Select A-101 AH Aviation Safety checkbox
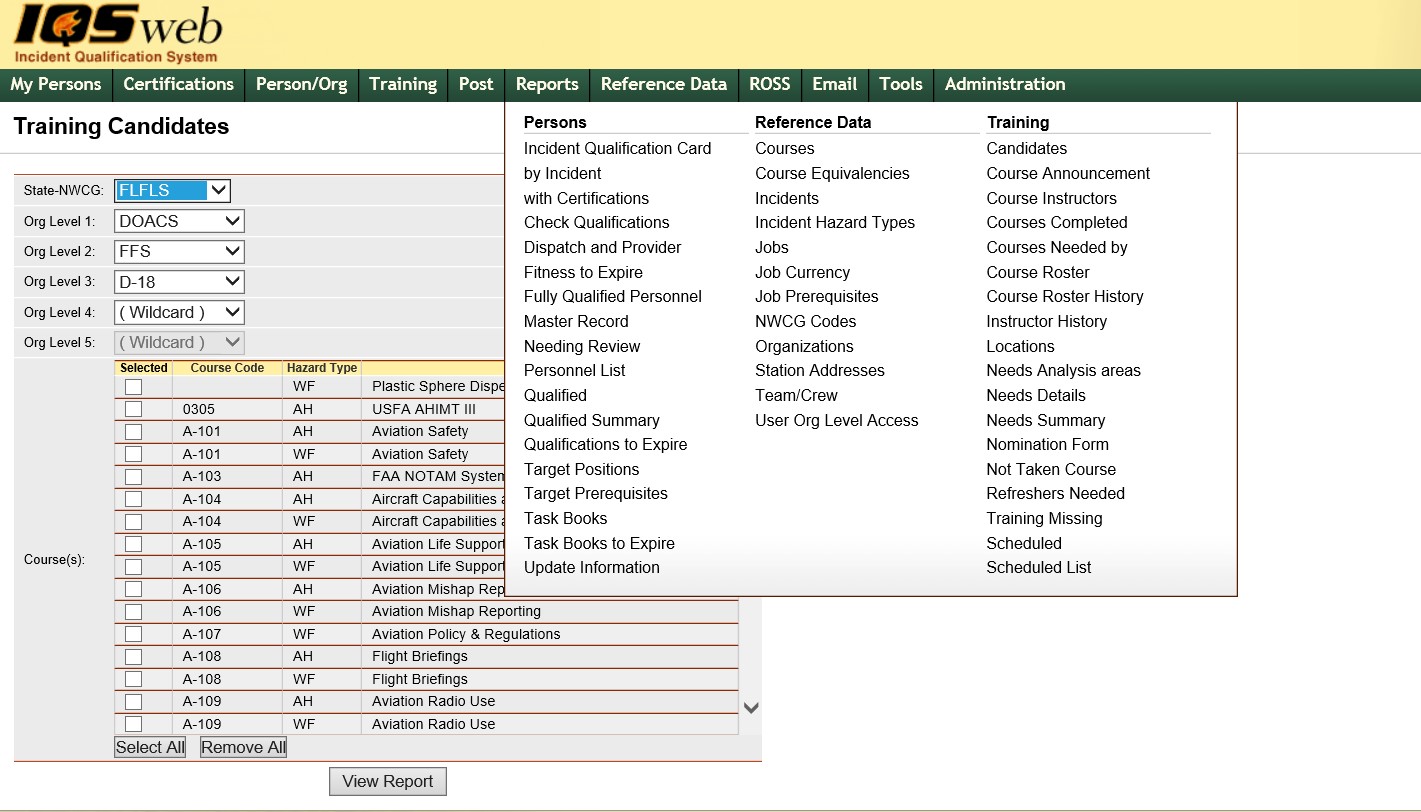 tap(133, 432)
